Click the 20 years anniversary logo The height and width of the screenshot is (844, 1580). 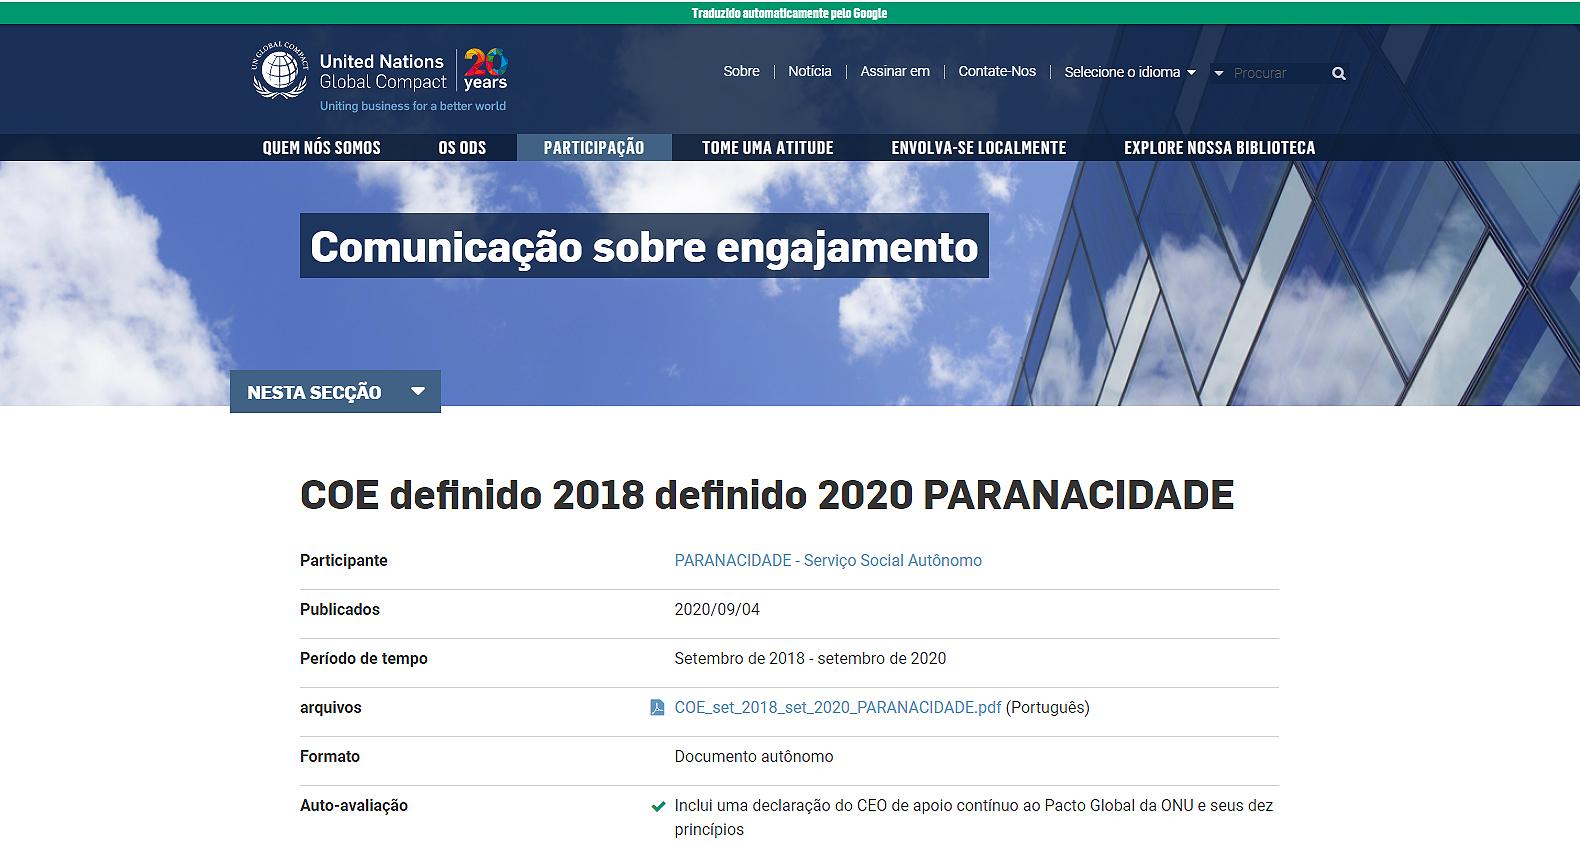tap(485, 71)
